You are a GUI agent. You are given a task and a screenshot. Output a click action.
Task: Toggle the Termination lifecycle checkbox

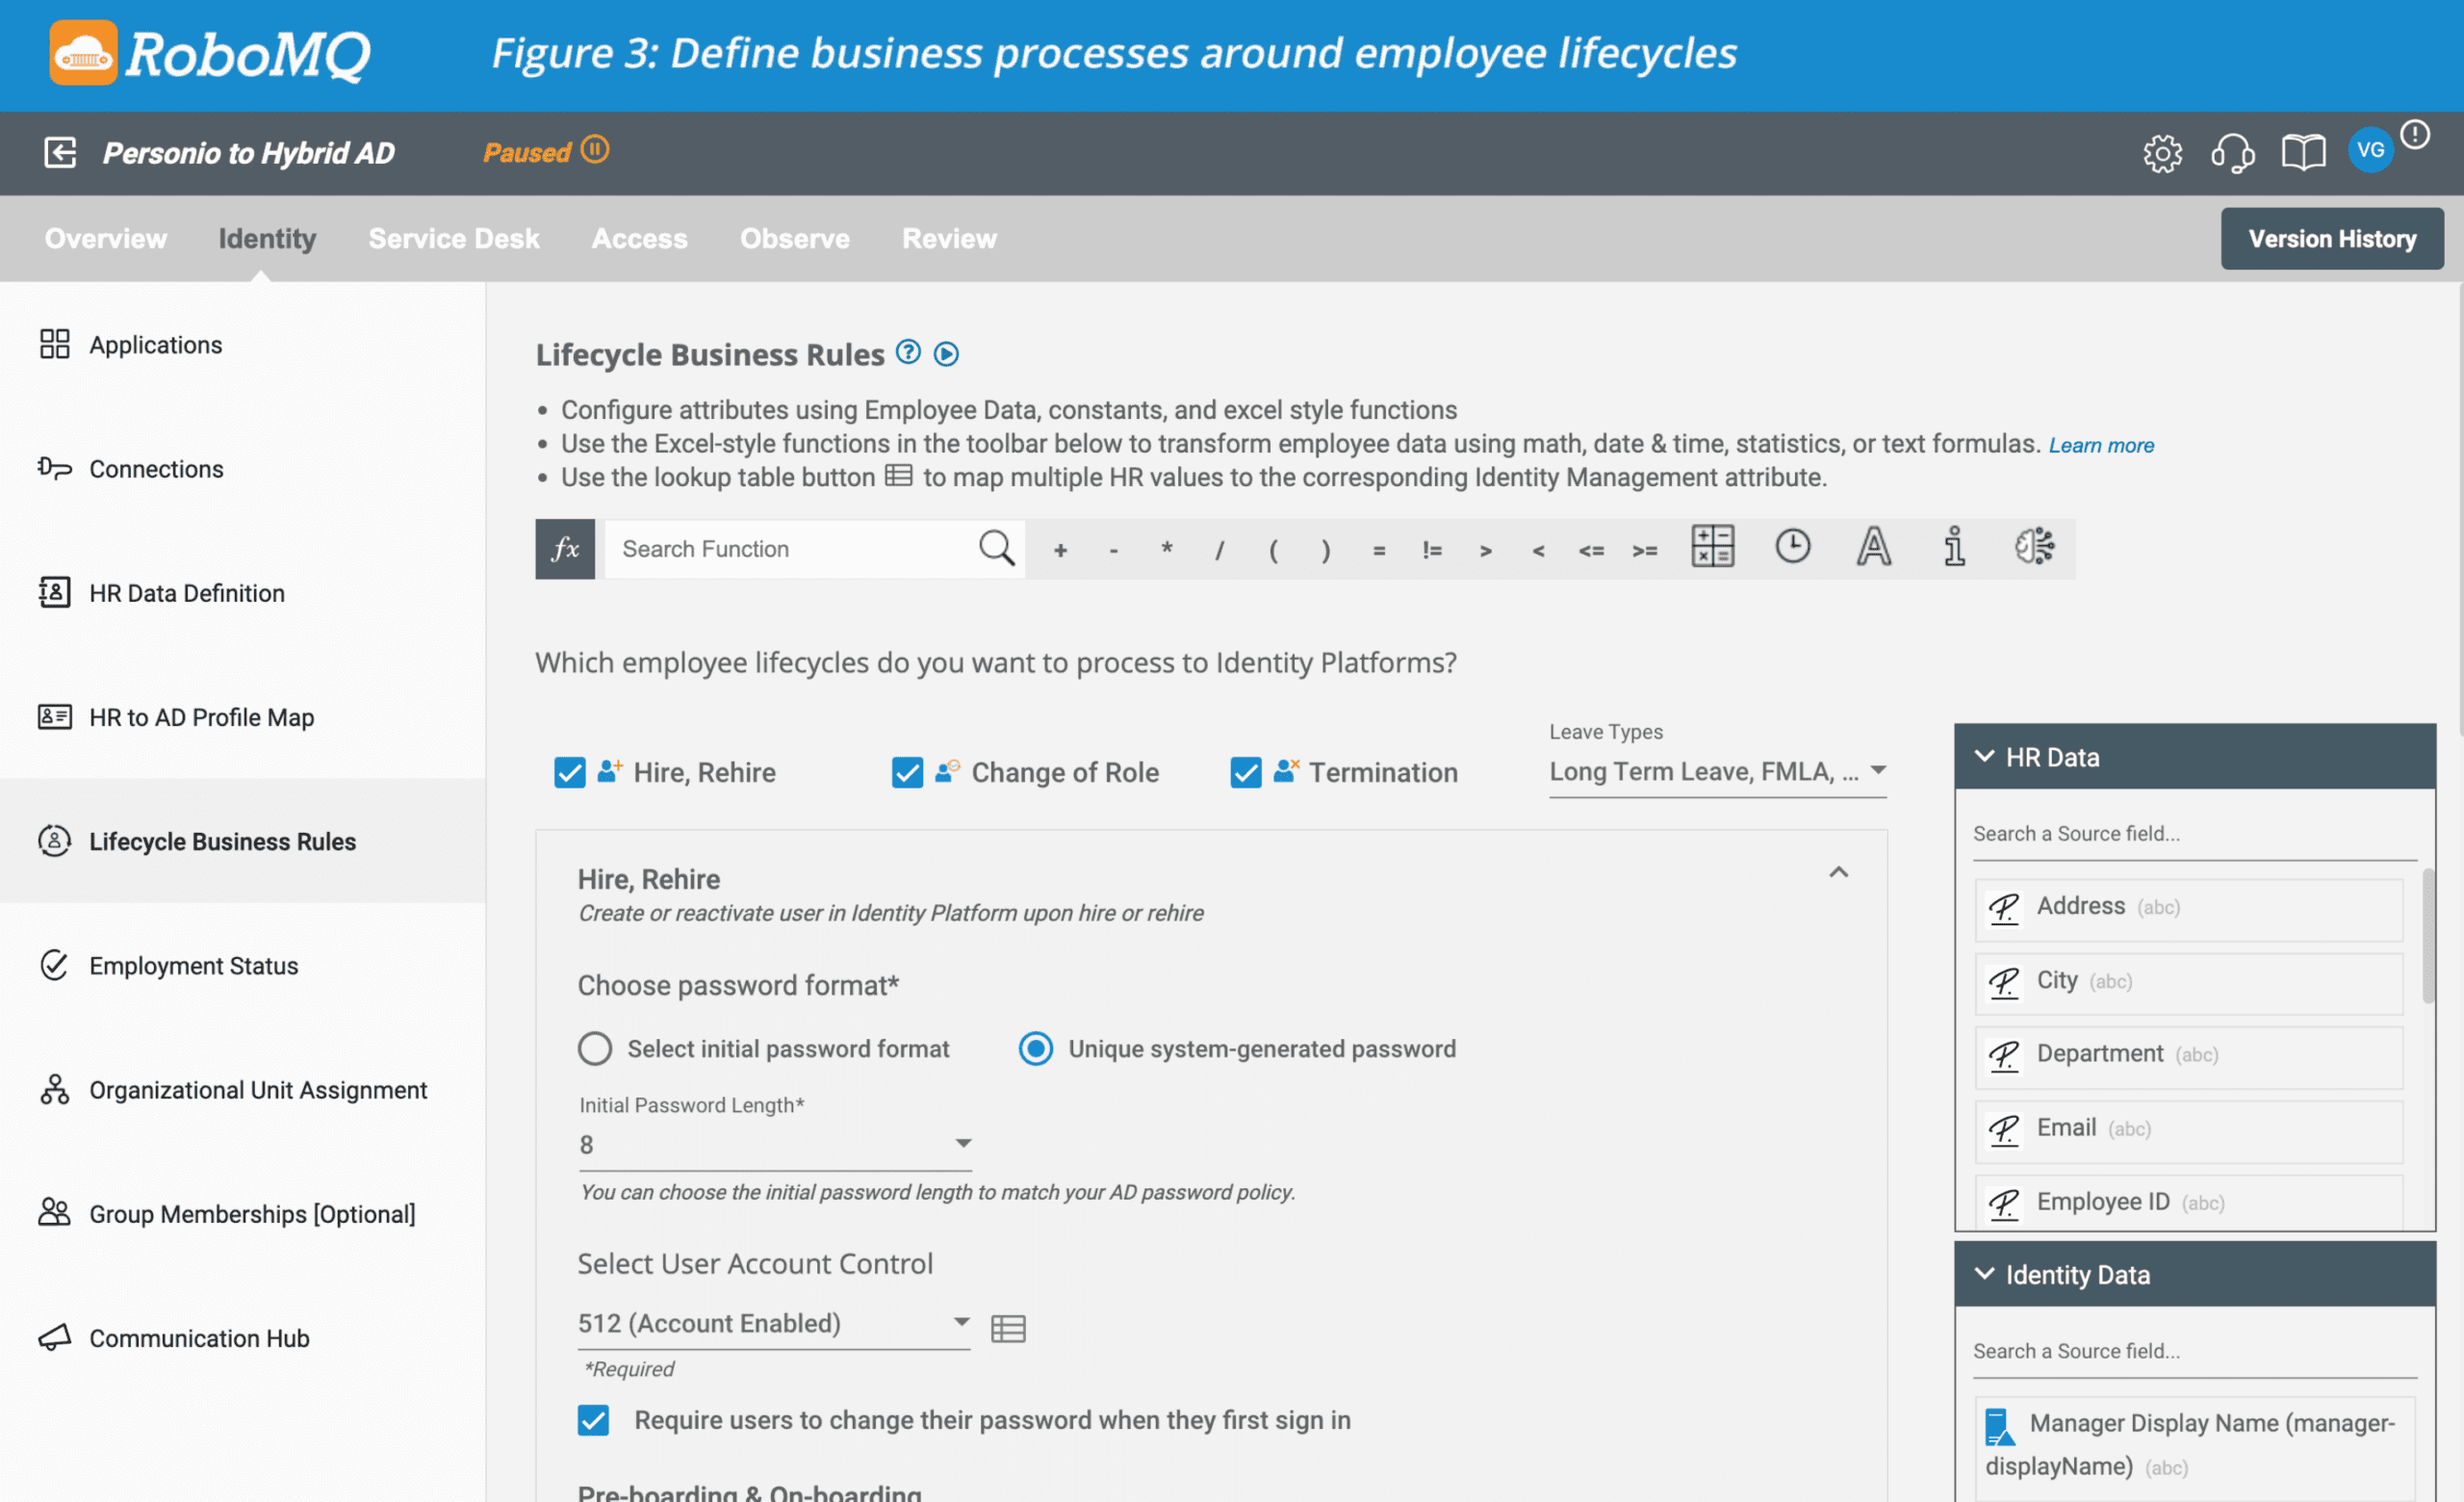click(1246, 772)
